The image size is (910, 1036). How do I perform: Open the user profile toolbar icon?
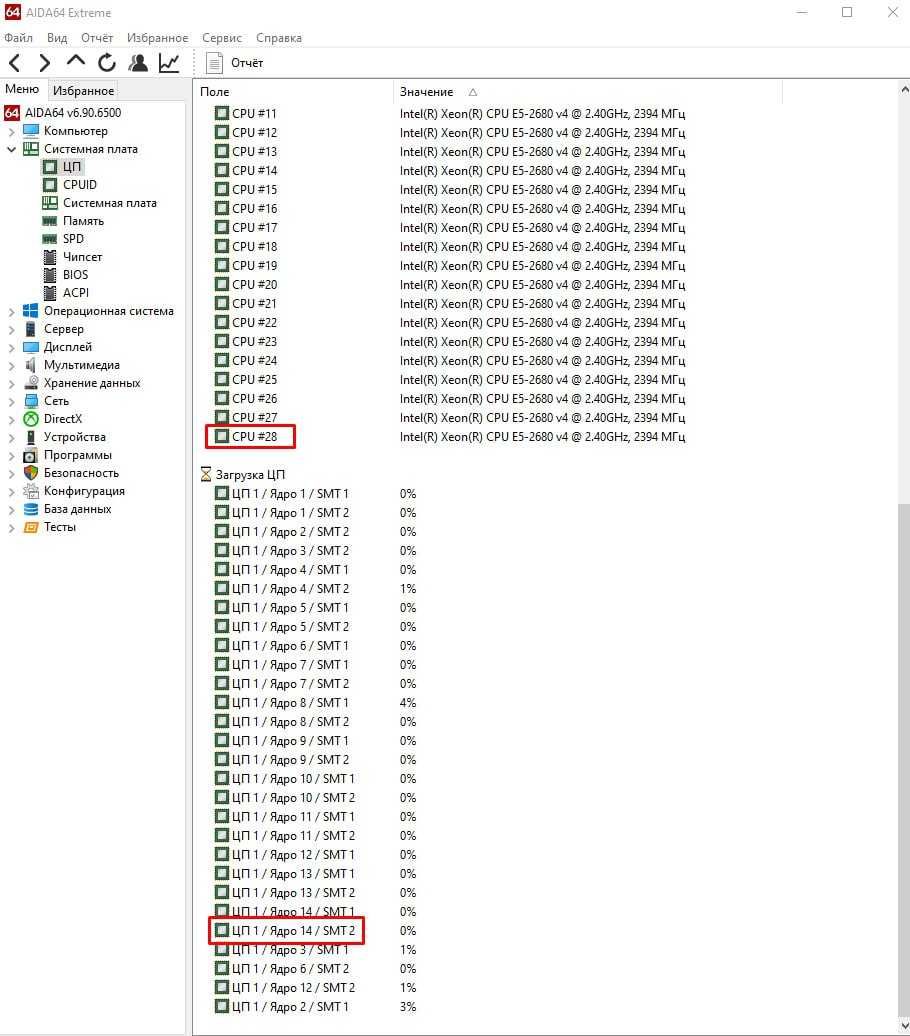(138, 63)
